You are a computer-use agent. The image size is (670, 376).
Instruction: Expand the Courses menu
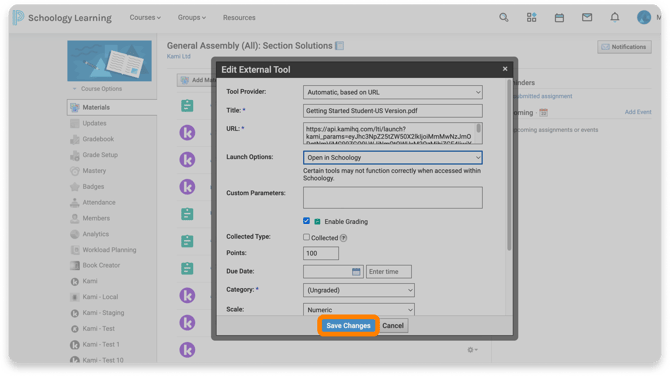145,18
